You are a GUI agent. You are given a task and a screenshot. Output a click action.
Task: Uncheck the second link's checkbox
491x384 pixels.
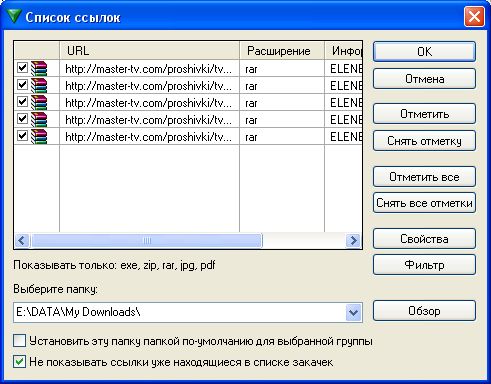[22, 85]
